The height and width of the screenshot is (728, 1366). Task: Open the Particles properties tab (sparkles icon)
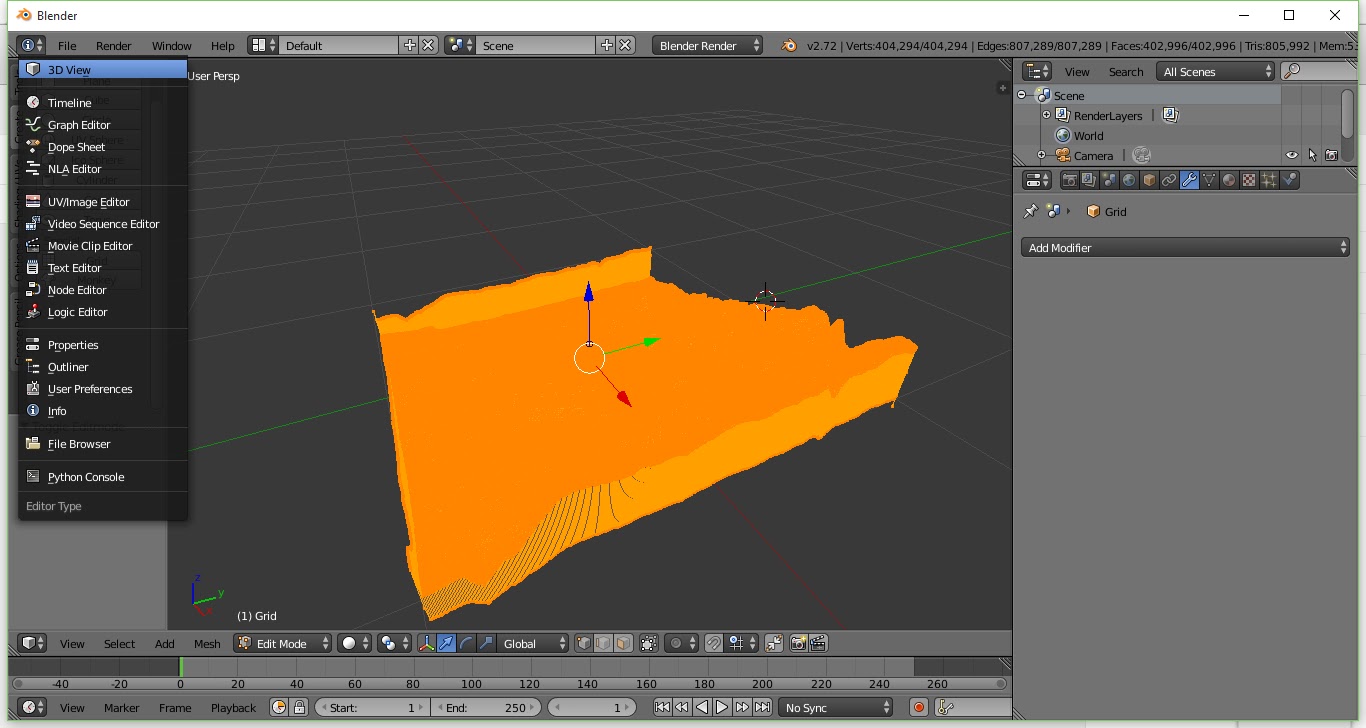pyautogui.click(x=1269, y=180)
